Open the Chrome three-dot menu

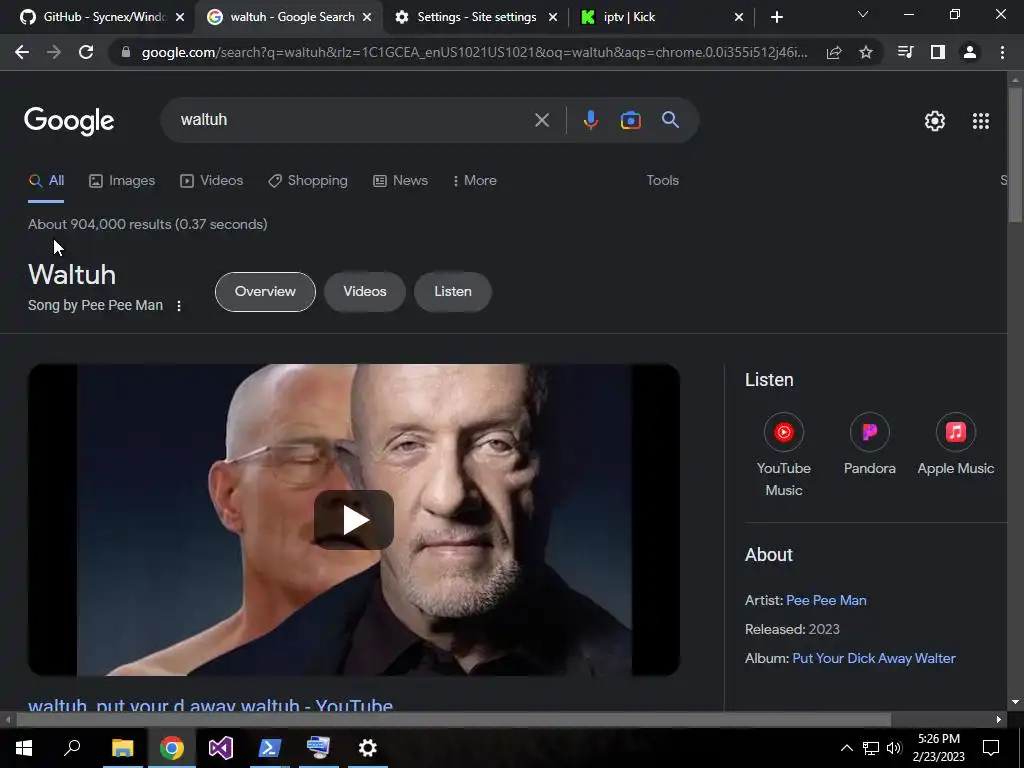coord(1002,52)
